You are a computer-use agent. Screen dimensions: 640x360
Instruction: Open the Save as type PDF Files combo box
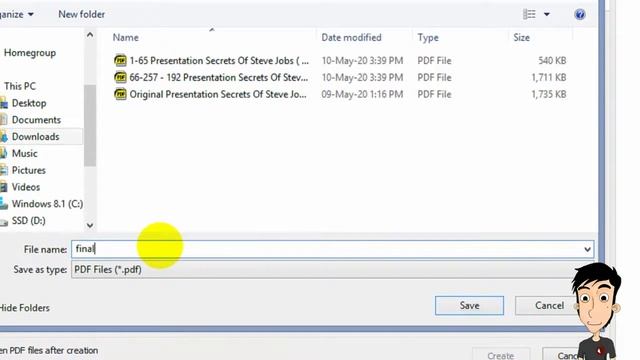[x=322, y=270]
